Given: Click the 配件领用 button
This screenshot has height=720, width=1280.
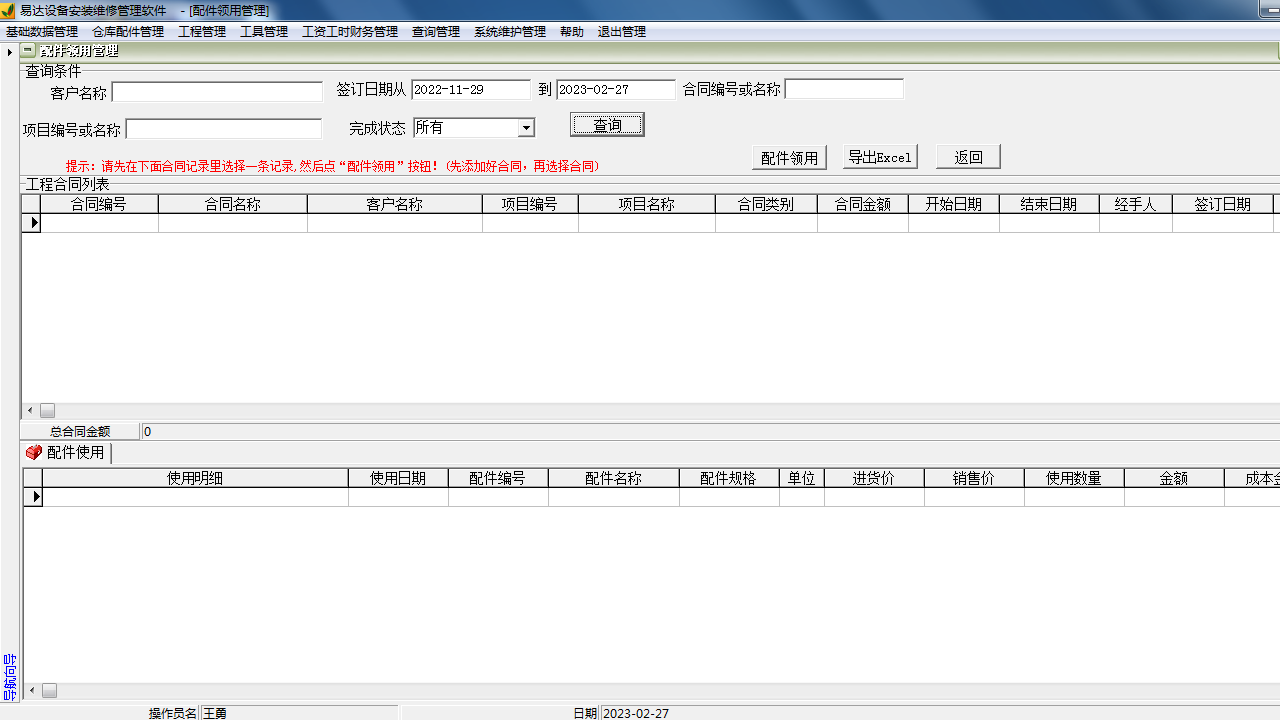Looking at the screenshot, I should pyautogui.click(x=789, y=157).
